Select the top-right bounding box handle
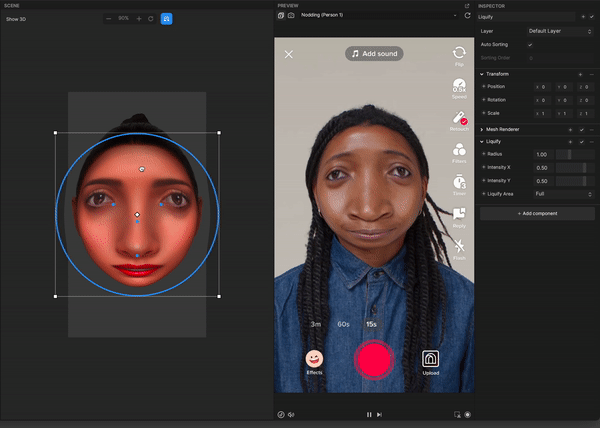 tap(219, 133)
